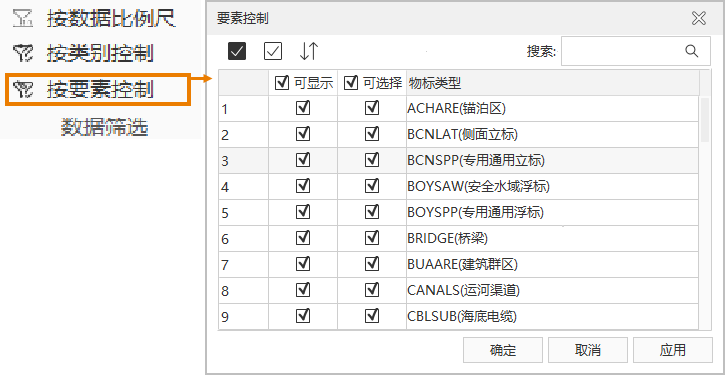Screen dimensions: 725x375
Task: Select the BCNSPP(专用通用立标) row text
Action: 476,160
